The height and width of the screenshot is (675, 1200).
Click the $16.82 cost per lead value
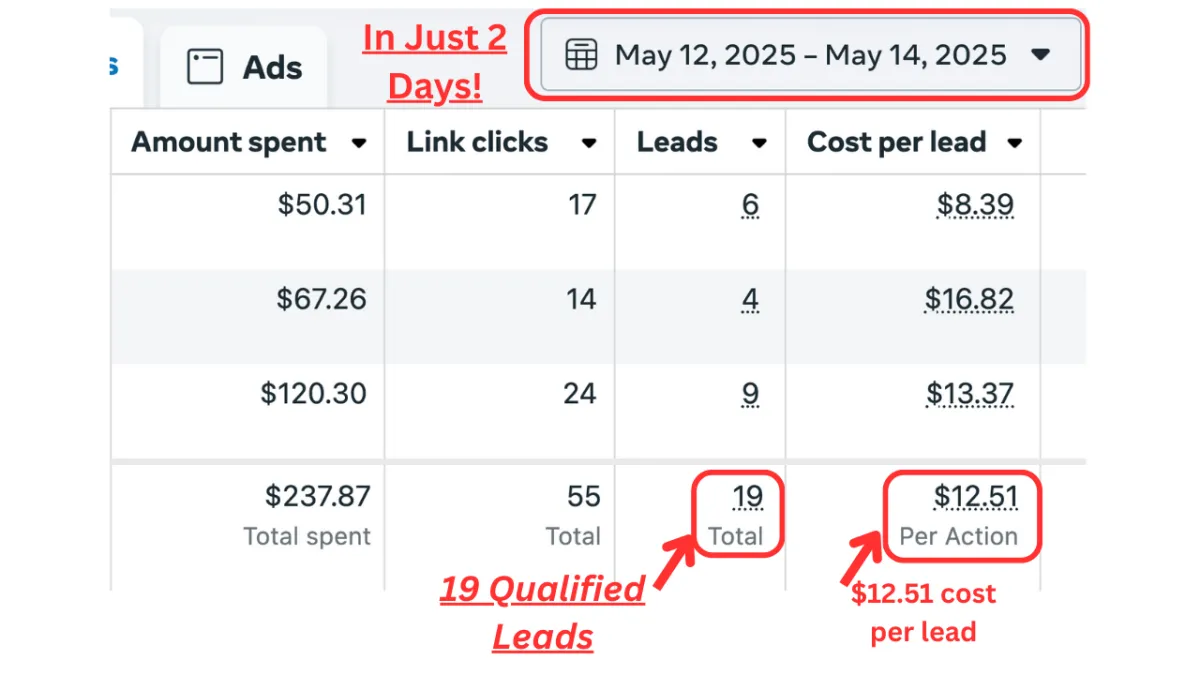click(969, 299)
